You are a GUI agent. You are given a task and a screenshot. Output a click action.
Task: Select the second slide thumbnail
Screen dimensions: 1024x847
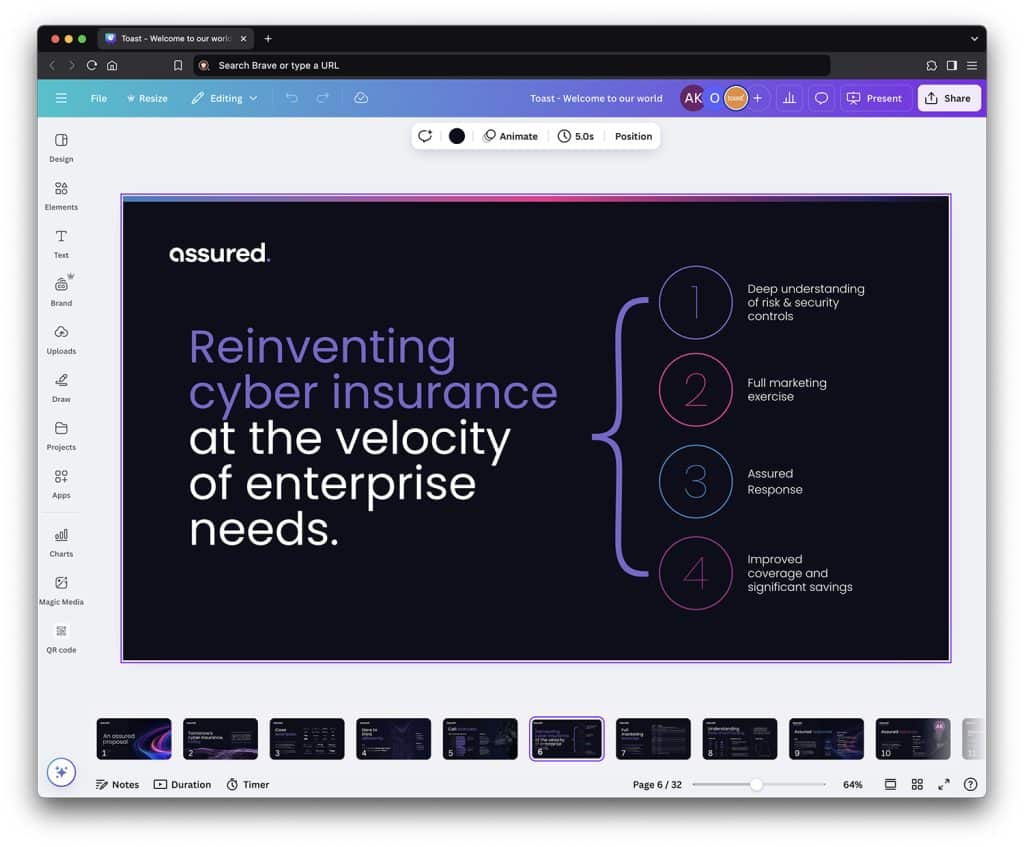pos(220,738)
